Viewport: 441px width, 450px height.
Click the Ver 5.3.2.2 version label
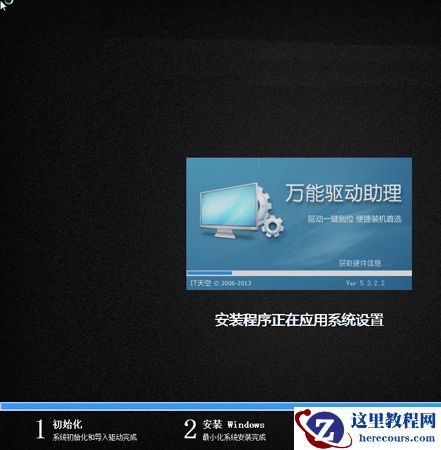tap(365, 283)
